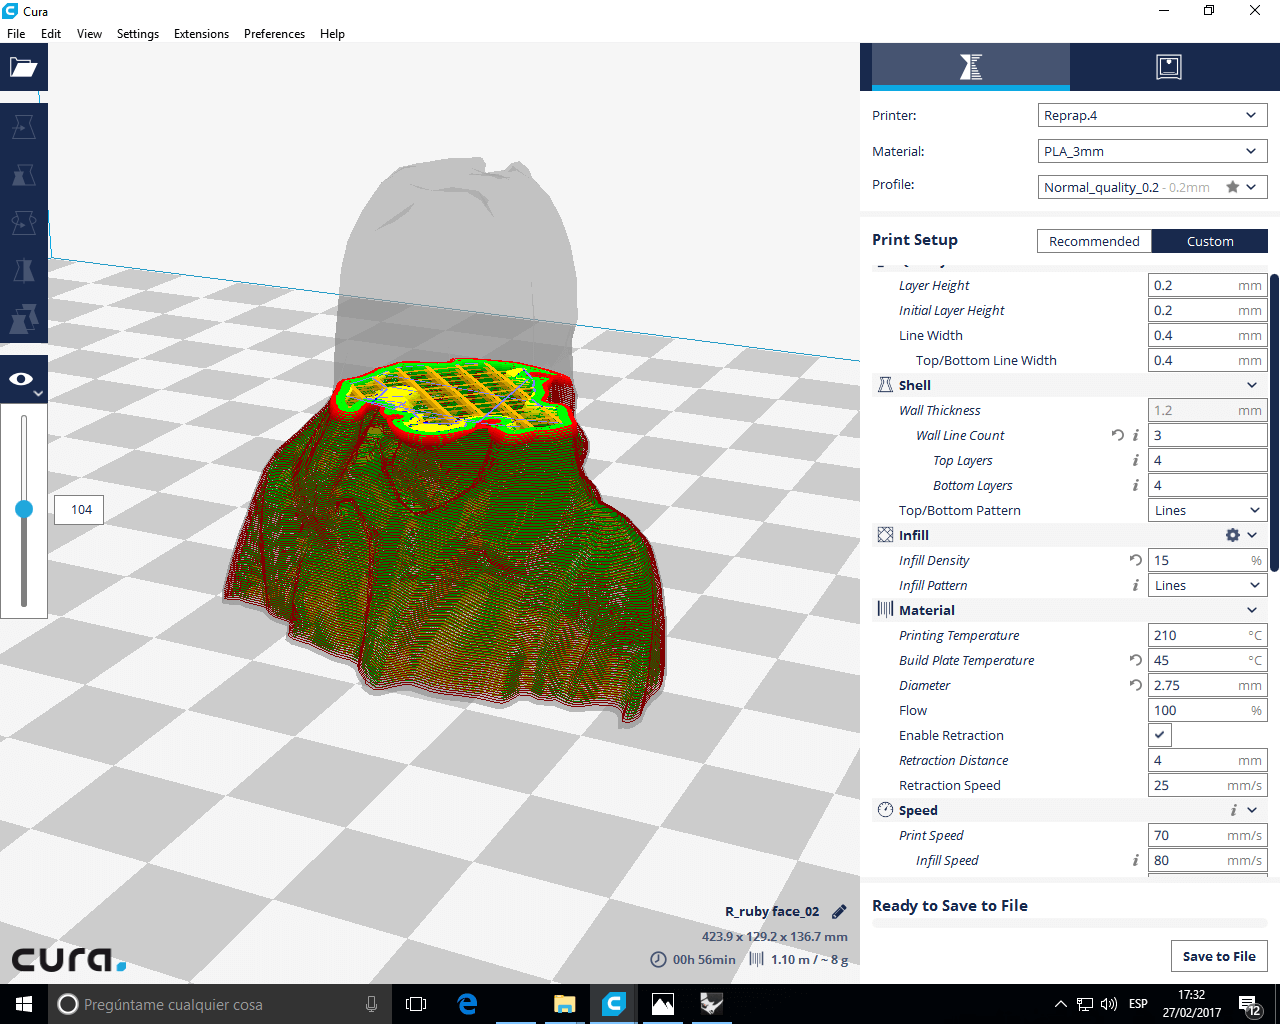Show info for Top Layers setting
1280x1024 pixels.
(1136, 460)
